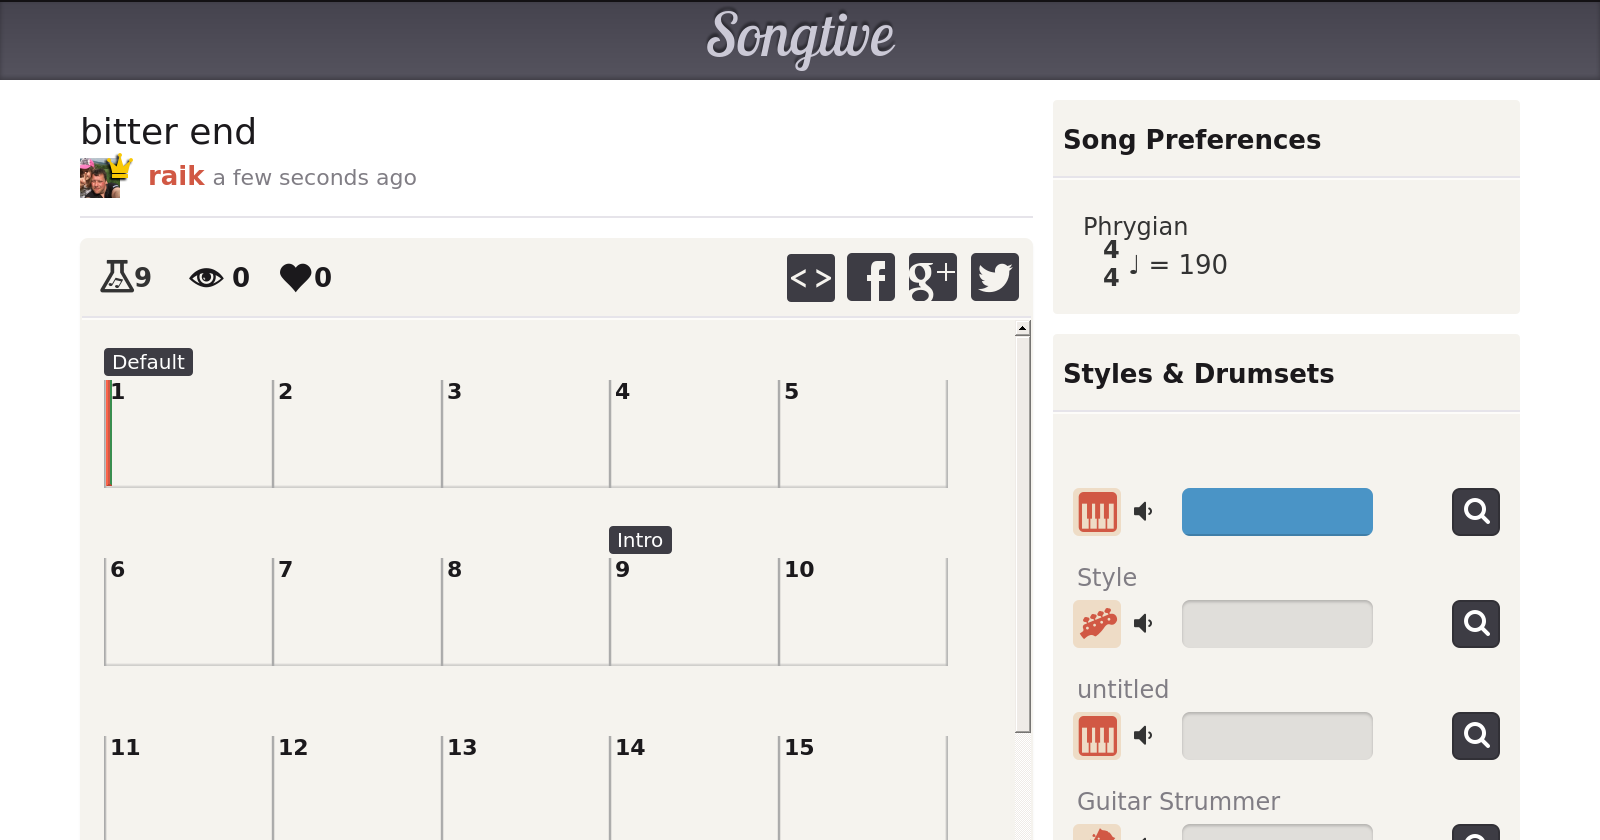The width and height of the screenshot is (1600, 840).
Task: Click the eye views icon
Action: point(206,277)
